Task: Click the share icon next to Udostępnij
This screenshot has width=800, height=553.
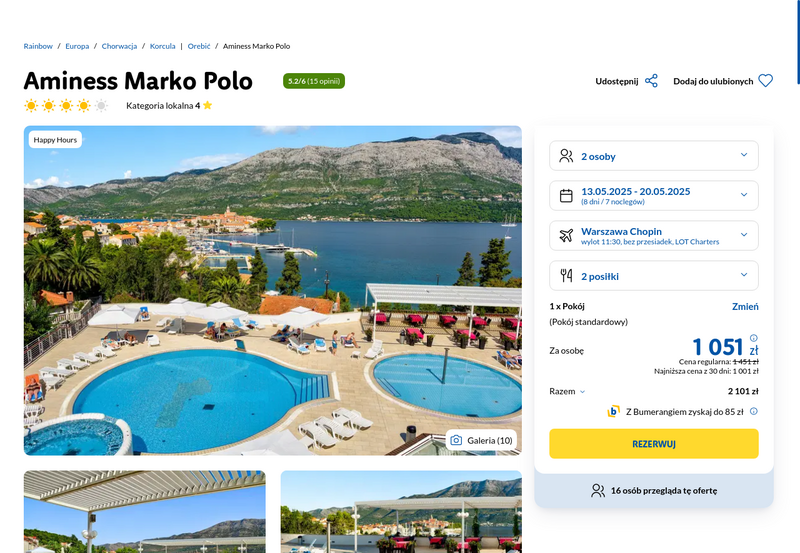Action: click(651, 81)
